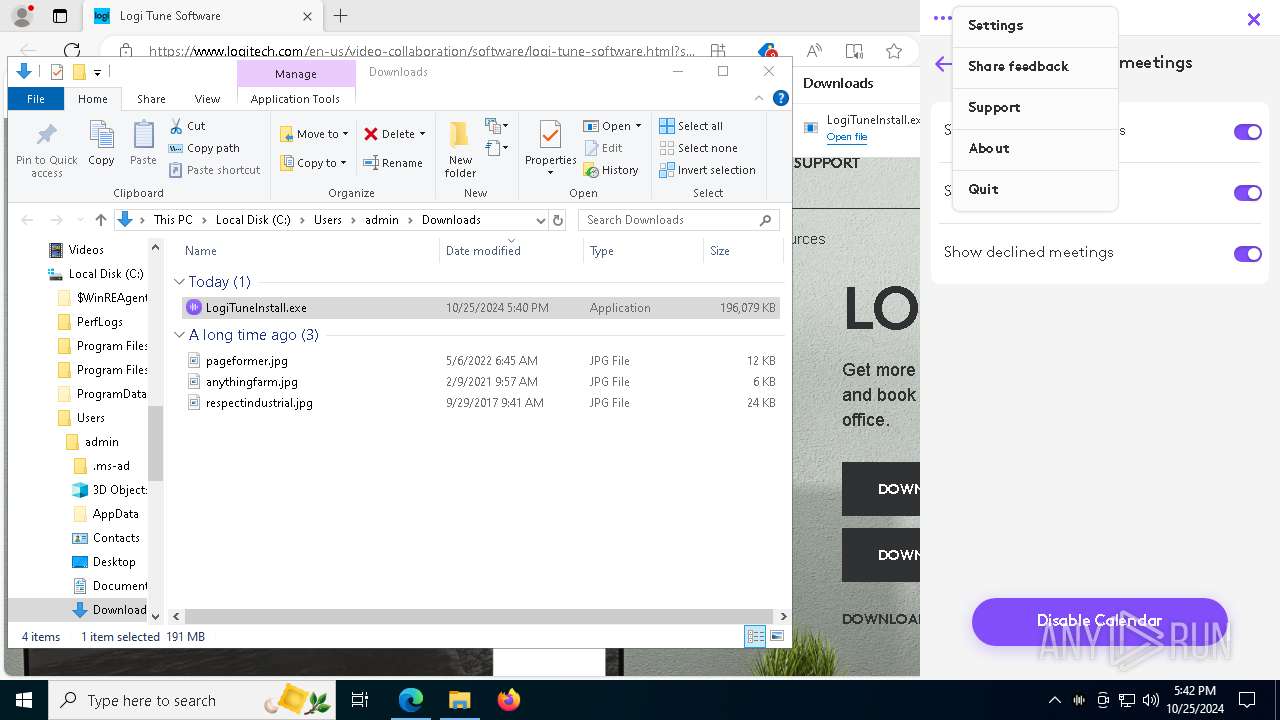Choose Quit in Logi Tune menu
Image resolution: width=1280 pixels, height=720 pixels.
[1035, 190]
